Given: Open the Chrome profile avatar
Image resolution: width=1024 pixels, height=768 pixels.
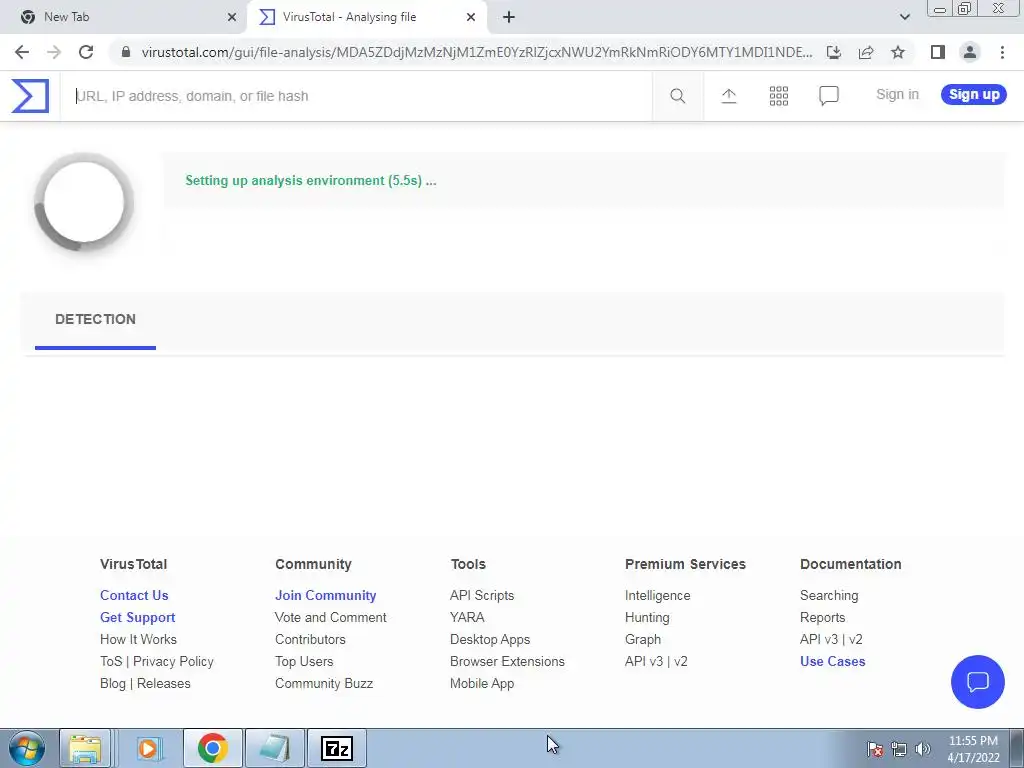Looking at the screenshot, I should (x=970, y=52).
